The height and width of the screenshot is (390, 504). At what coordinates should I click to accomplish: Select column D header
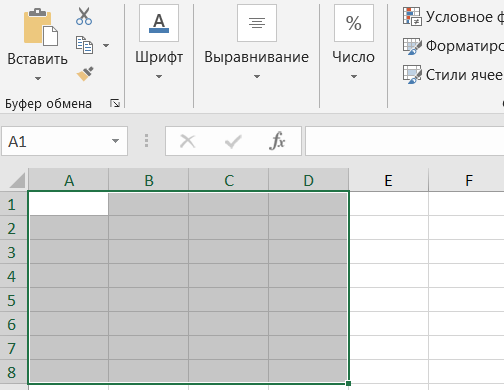click(309, 180)
